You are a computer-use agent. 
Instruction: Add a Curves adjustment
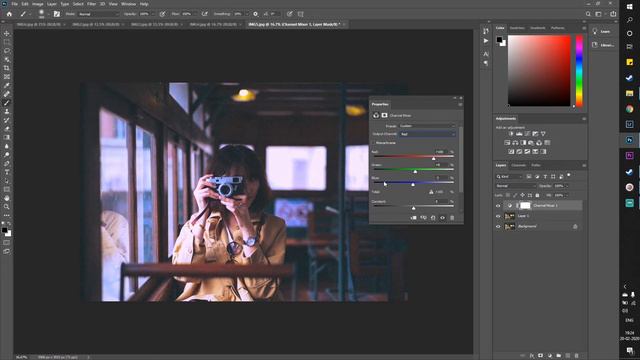(527, 133)
